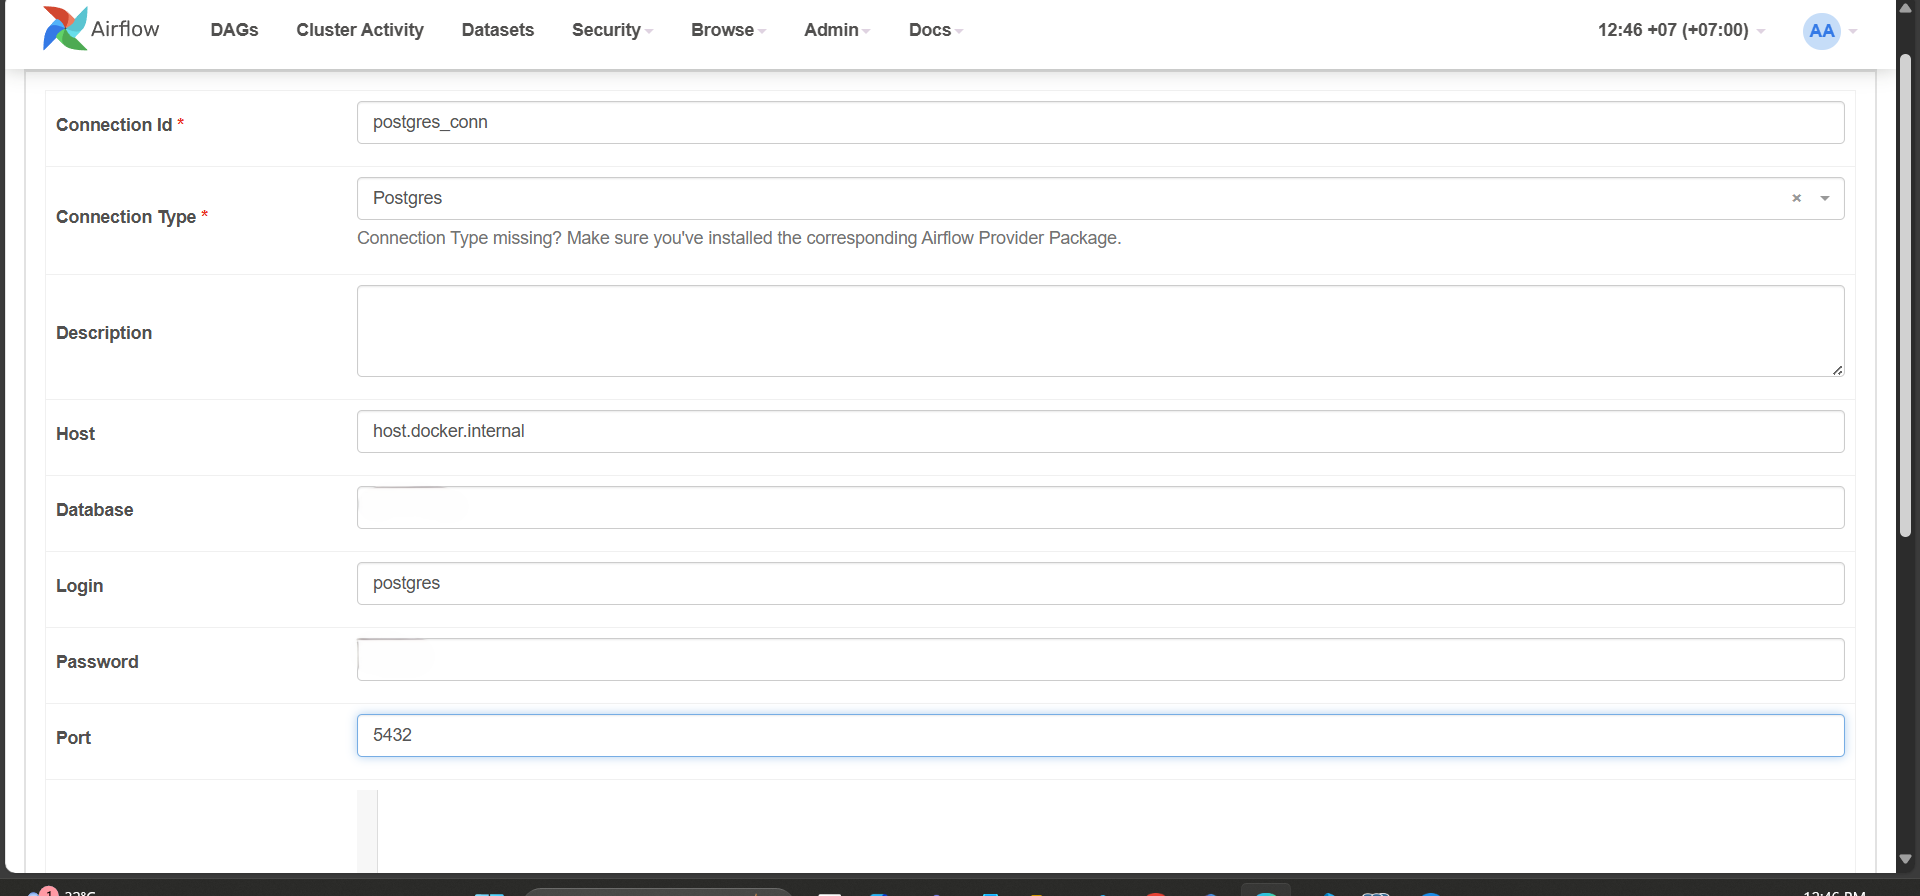Image resolution: width=1920 pixels, height=896 pixels.
Task: Focus the Port field showing 5432
Action: pos(1100,735)
